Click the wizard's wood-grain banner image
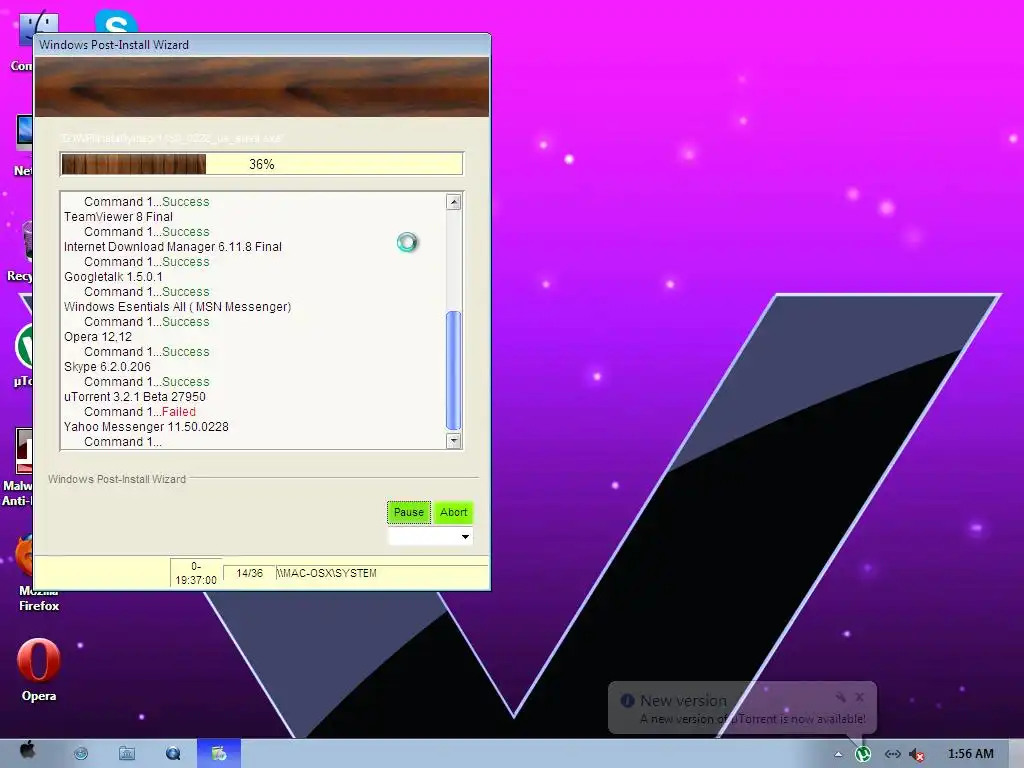Screen dimensions: 1024x768 point(262,87)
